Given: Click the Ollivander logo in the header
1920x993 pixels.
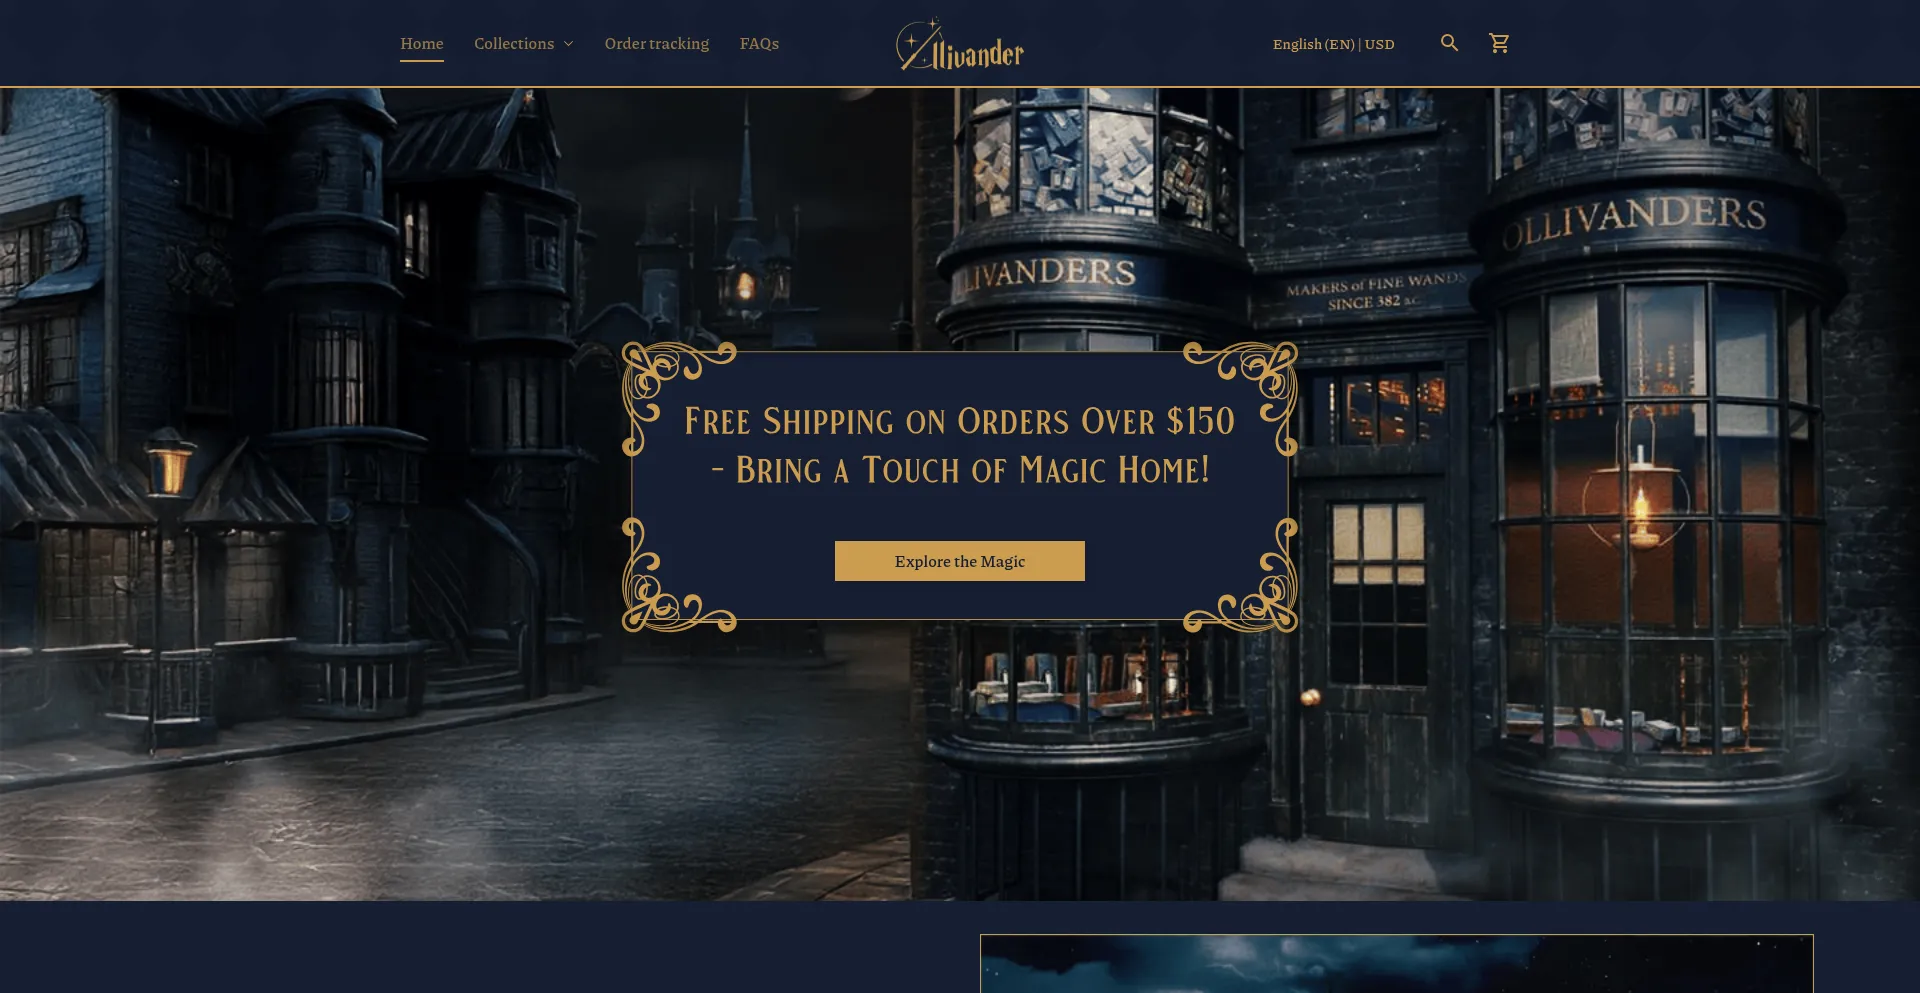Looking at the screenshot, I should click(x=960, y=44).
